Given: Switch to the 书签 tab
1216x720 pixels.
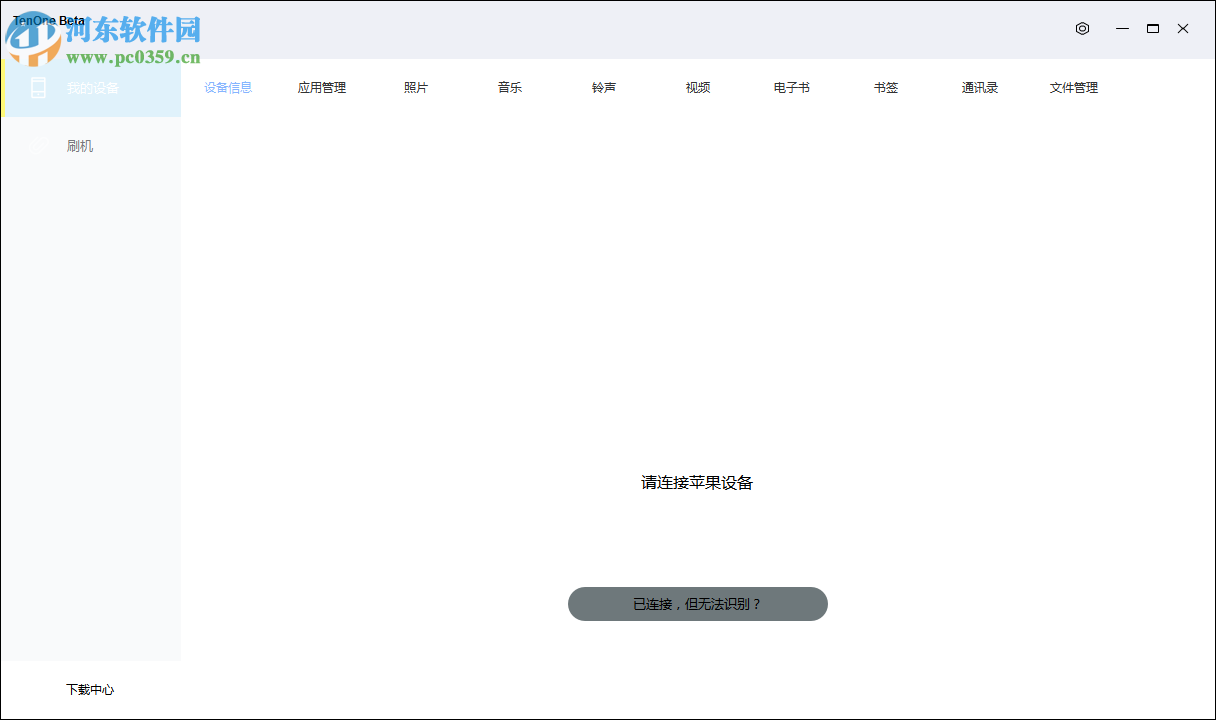Looking at the screenshot, I should coord(884,87).
